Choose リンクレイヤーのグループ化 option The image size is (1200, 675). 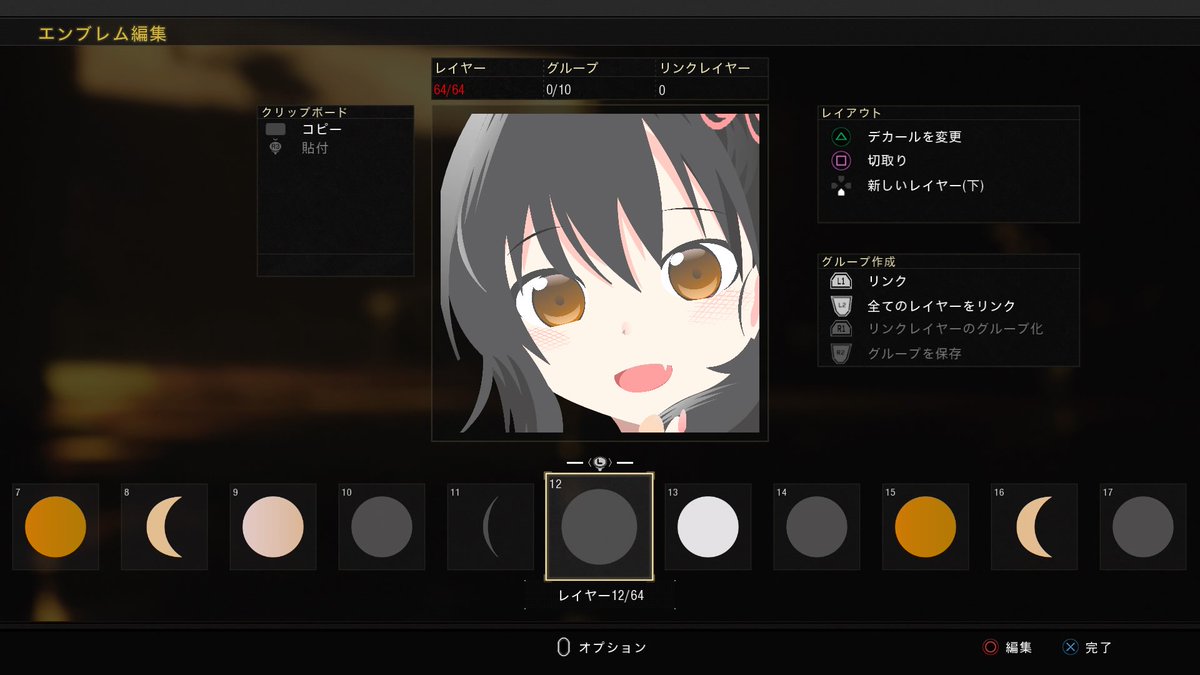(955, 329)
